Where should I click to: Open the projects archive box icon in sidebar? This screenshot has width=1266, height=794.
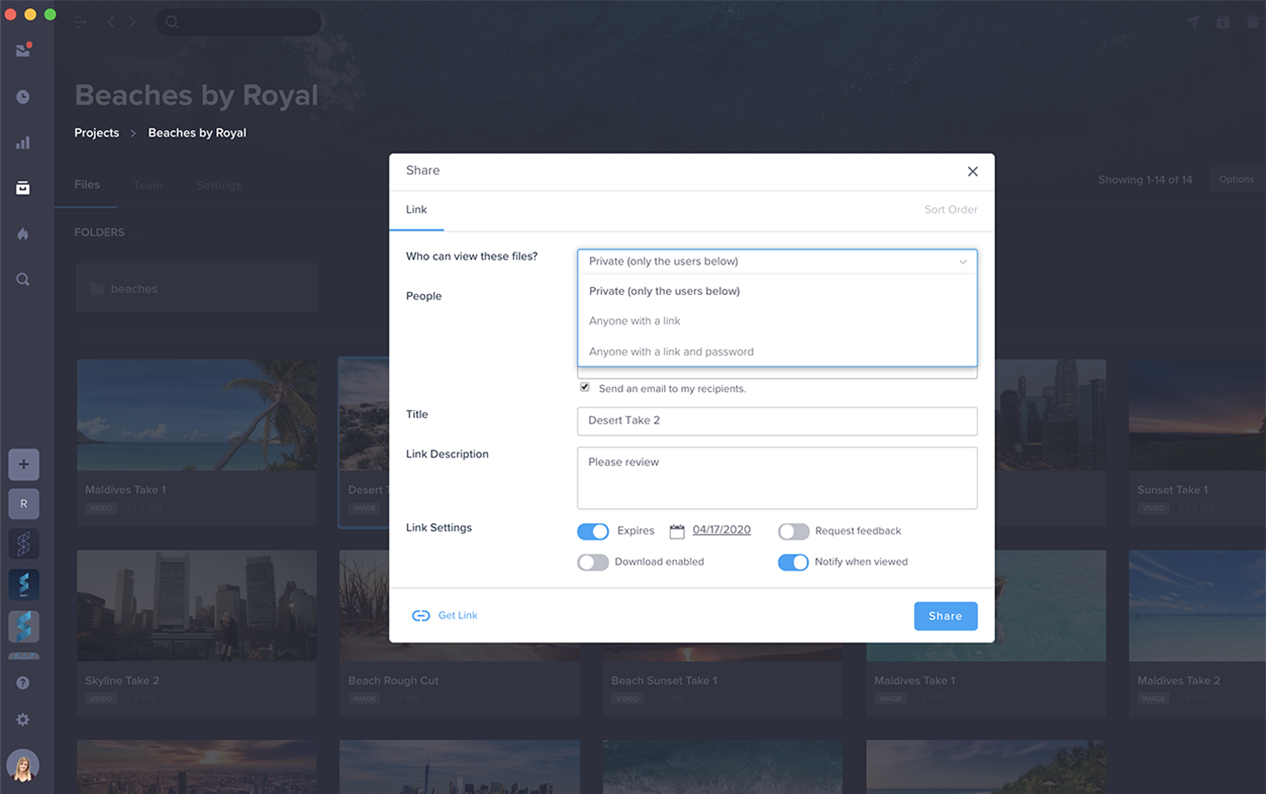(23, 188)
